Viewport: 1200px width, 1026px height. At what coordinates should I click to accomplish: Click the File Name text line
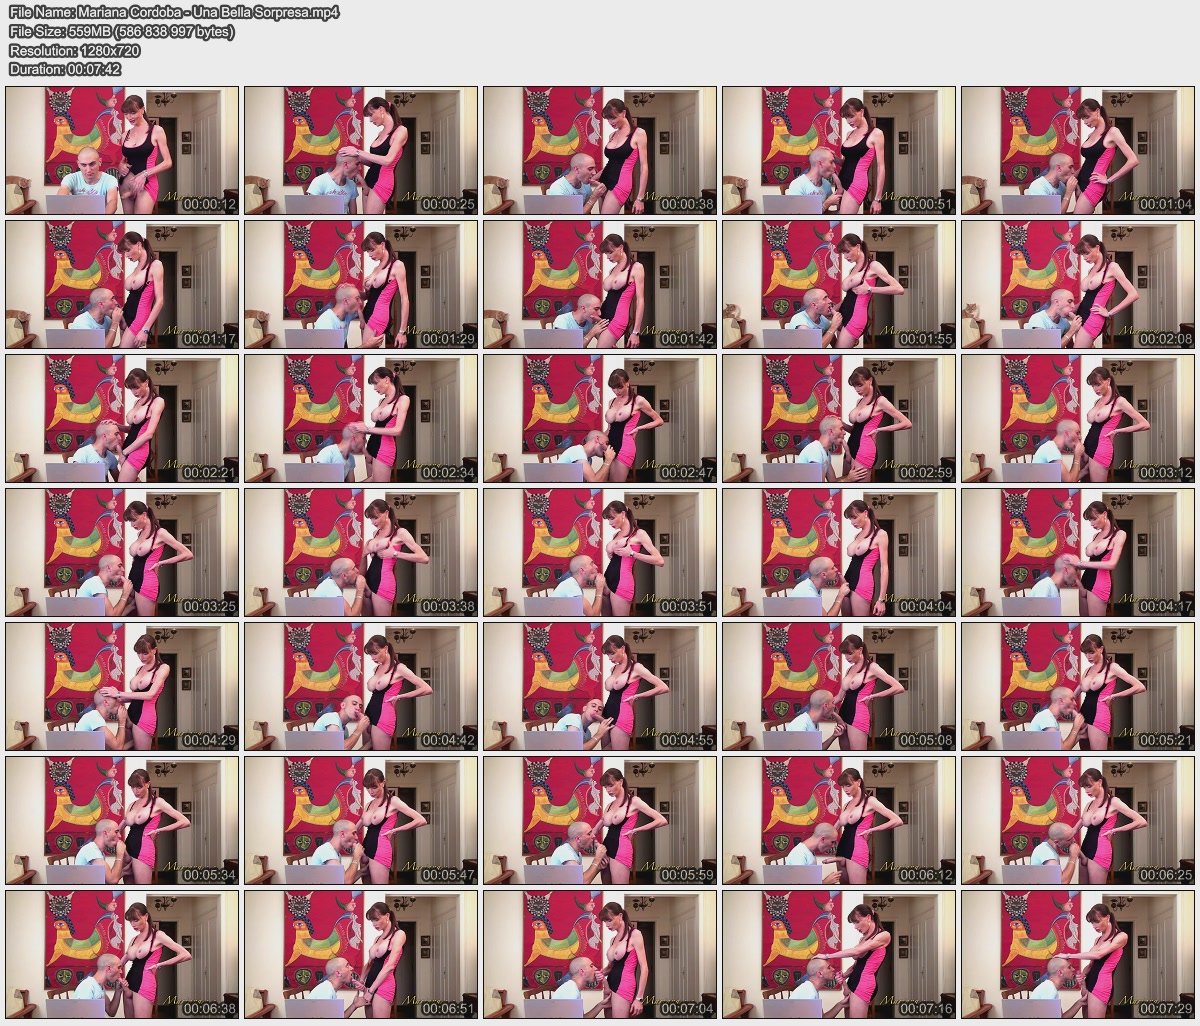[x=175, y=13]
